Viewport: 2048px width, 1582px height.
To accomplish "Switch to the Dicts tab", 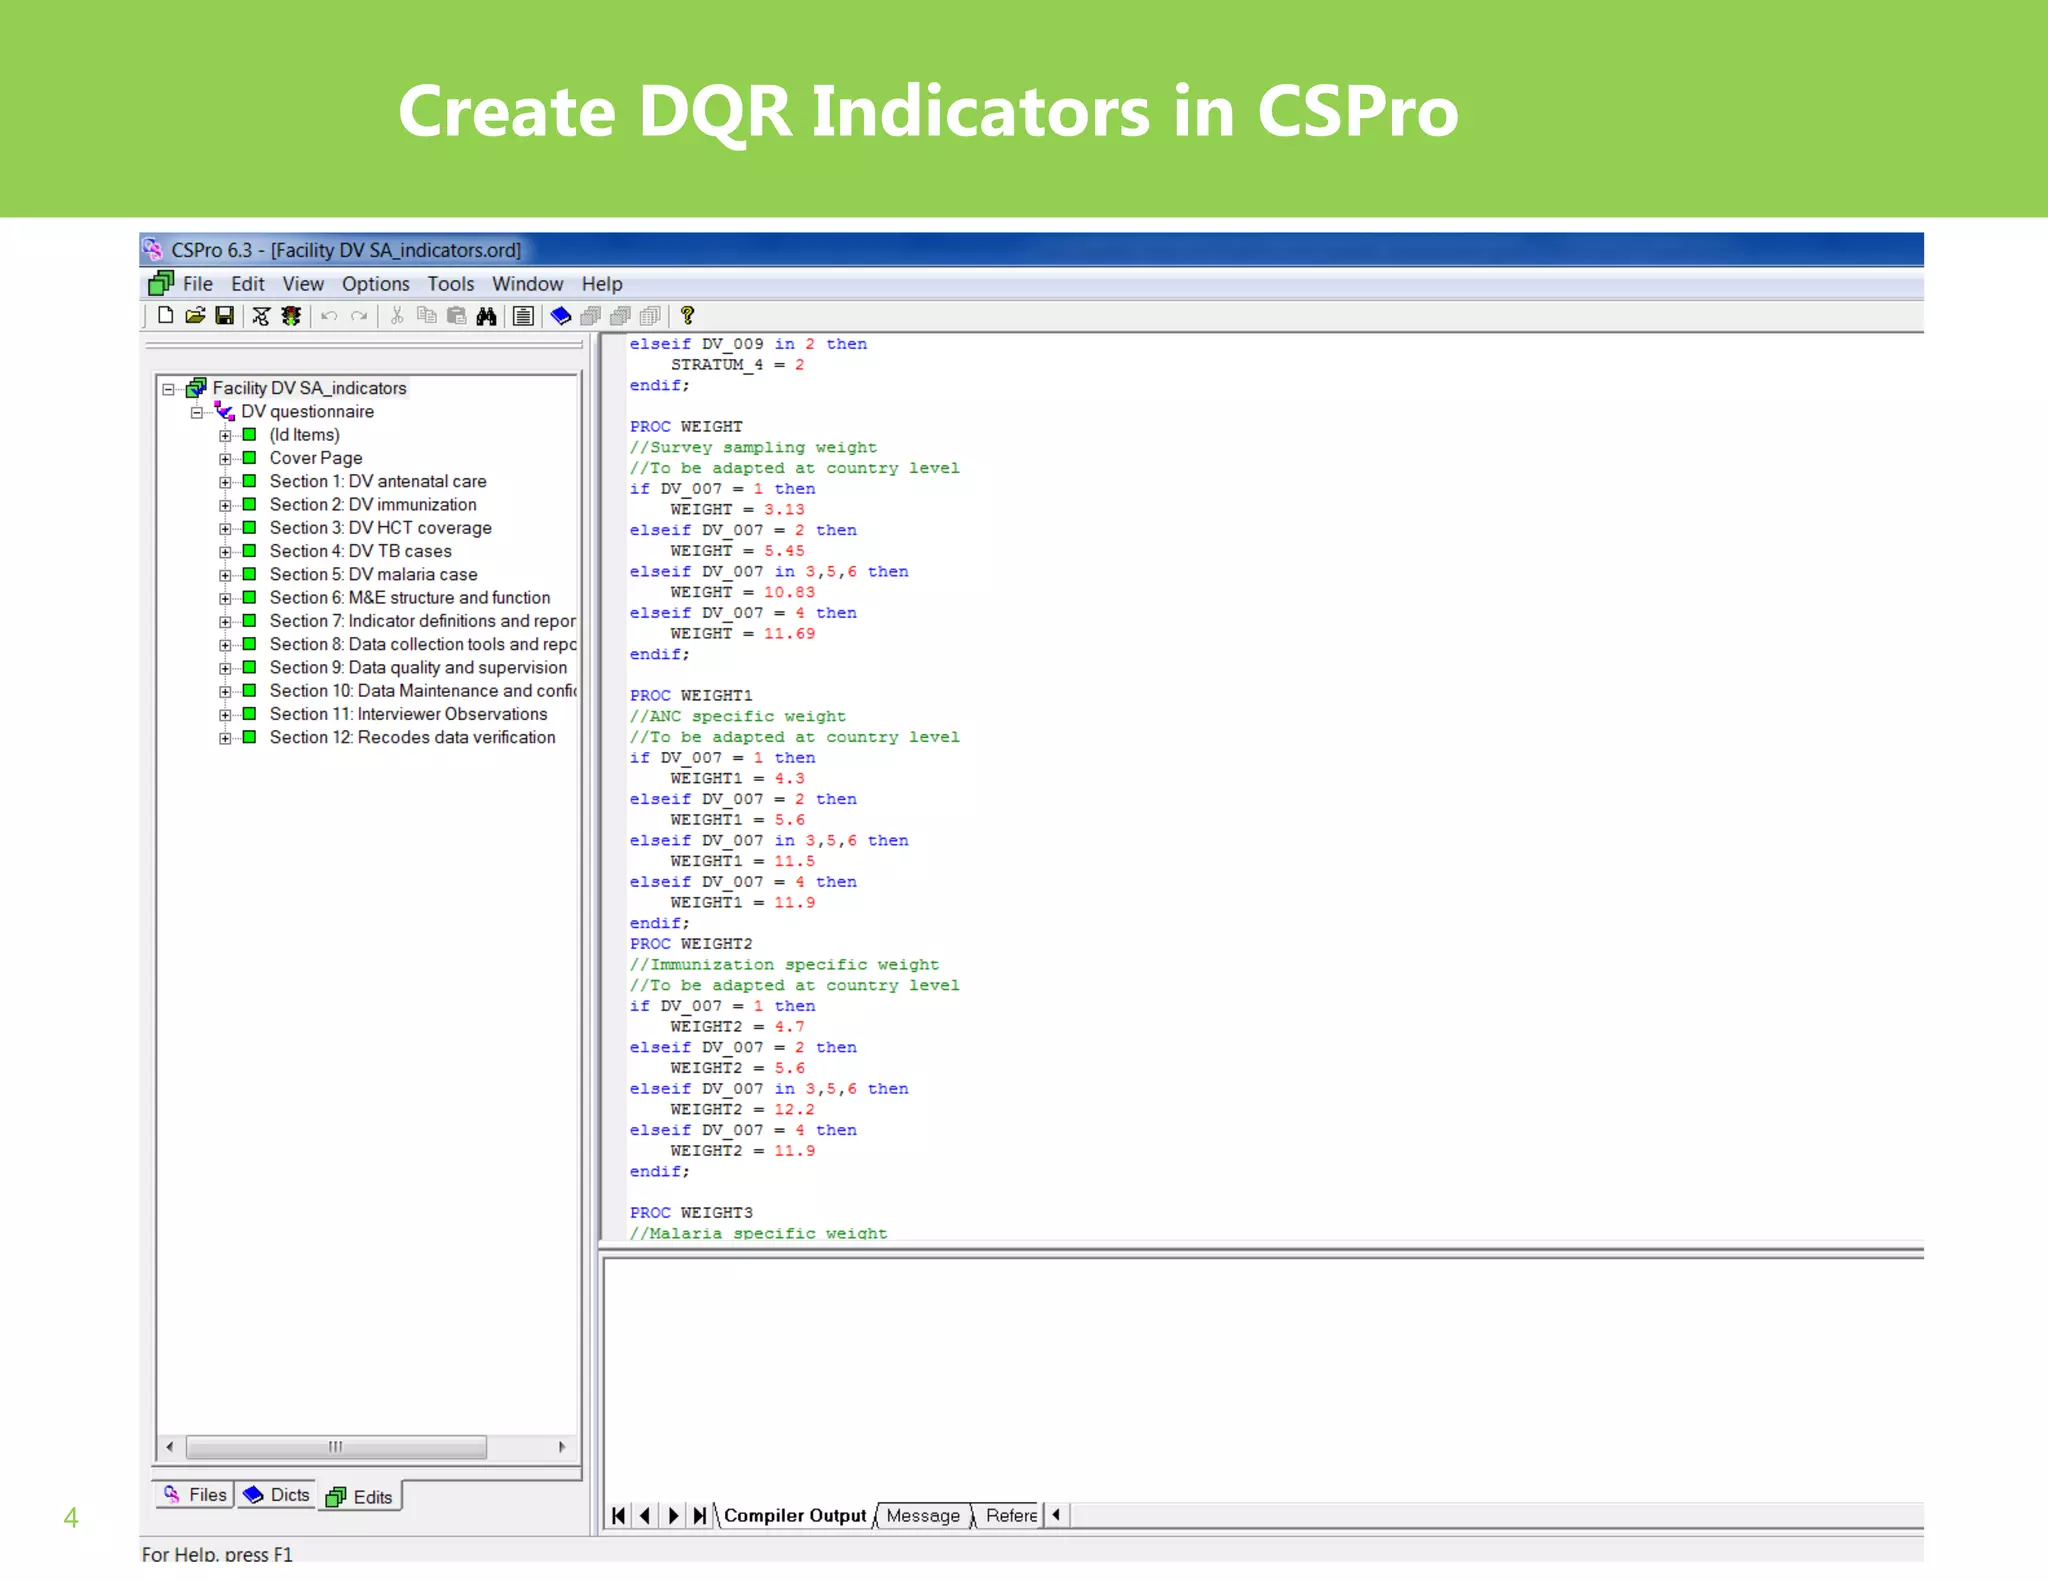I will pyautogui.click(x=277, y=1494).
